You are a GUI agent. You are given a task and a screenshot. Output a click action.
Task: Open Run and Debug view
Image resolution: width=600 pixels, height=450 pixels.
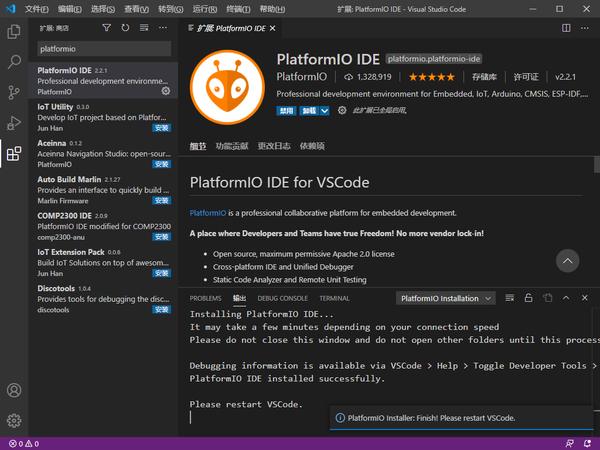click(14, 124)
